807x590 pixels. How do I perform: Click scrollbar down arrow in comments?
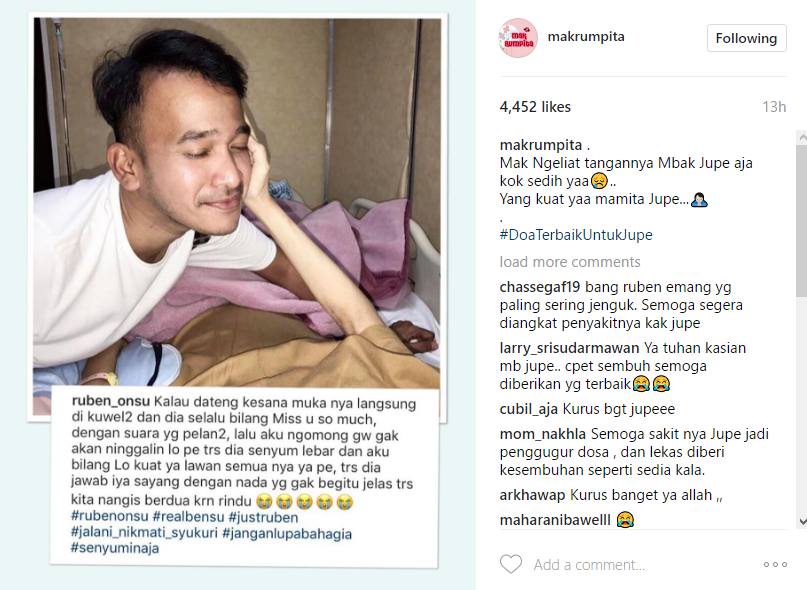pyautogui.click(x=802, y=521)
